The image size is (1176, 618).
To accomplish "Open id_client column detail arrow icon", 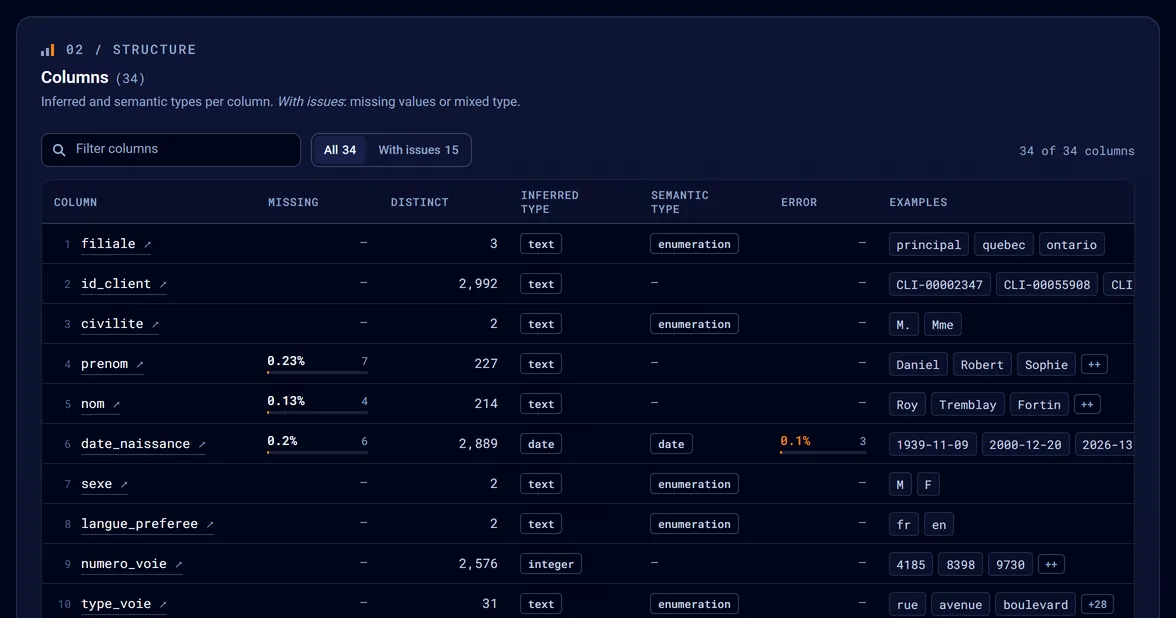I will pos(163,284).
